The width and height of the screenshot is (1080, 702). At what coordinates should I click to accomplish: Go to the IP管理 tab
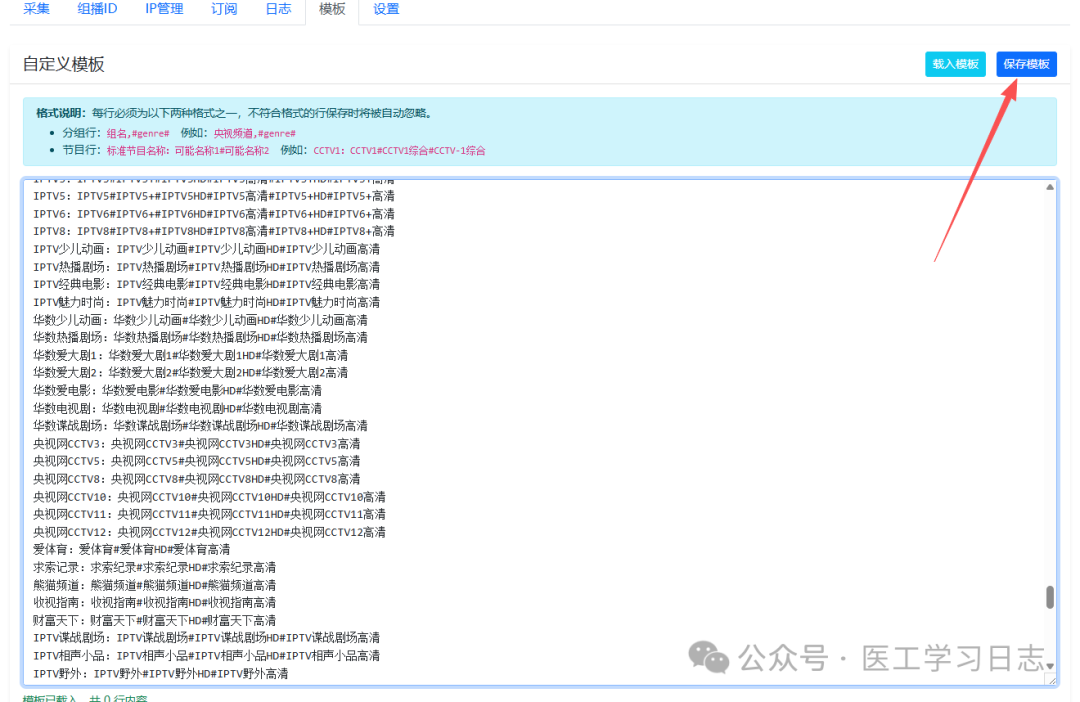click(164, 9)
